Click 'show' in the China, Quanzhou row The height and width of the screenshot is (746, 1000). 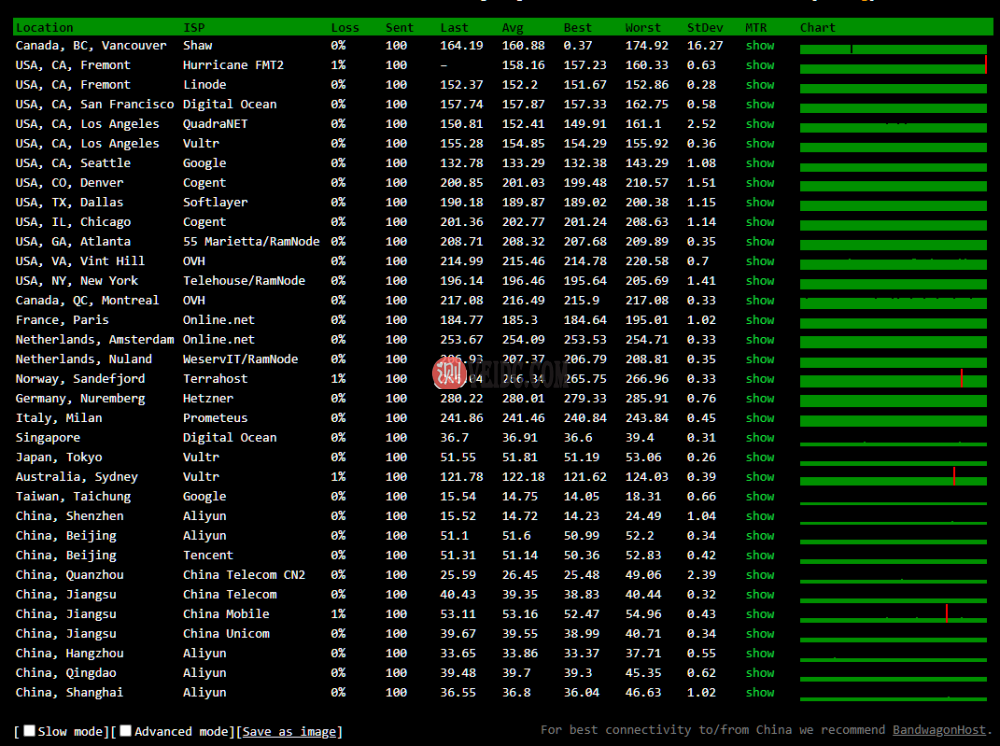760,574
